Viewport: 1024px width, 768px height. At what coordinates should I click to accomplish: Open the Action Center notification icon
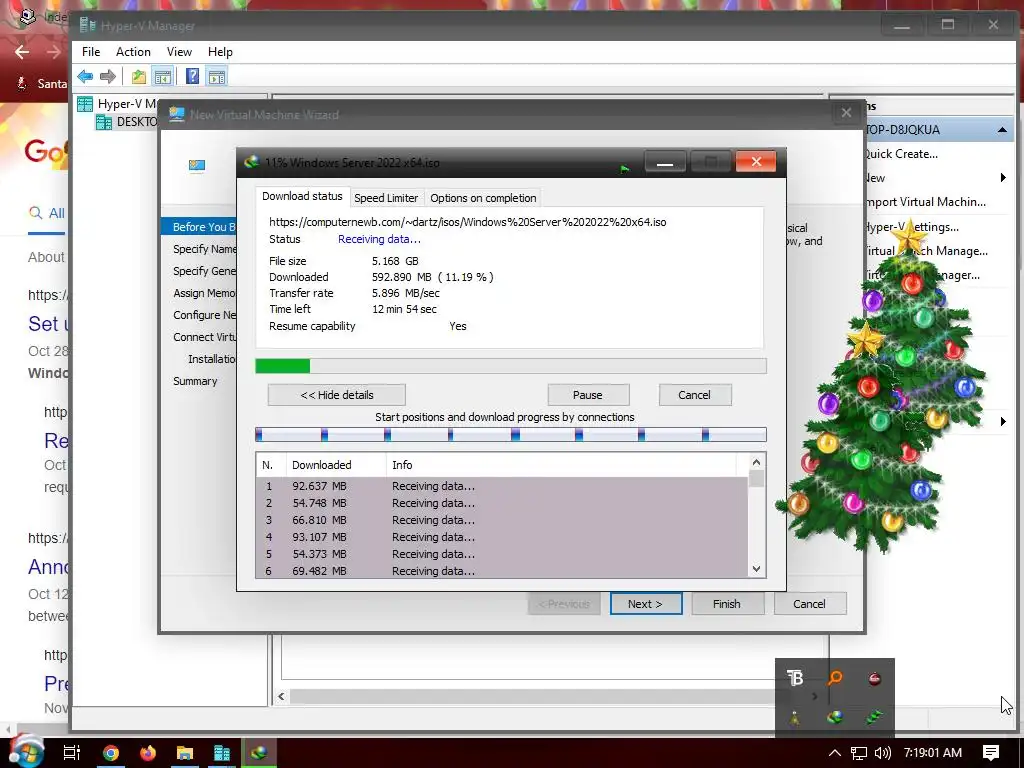[x=991, y=753]
